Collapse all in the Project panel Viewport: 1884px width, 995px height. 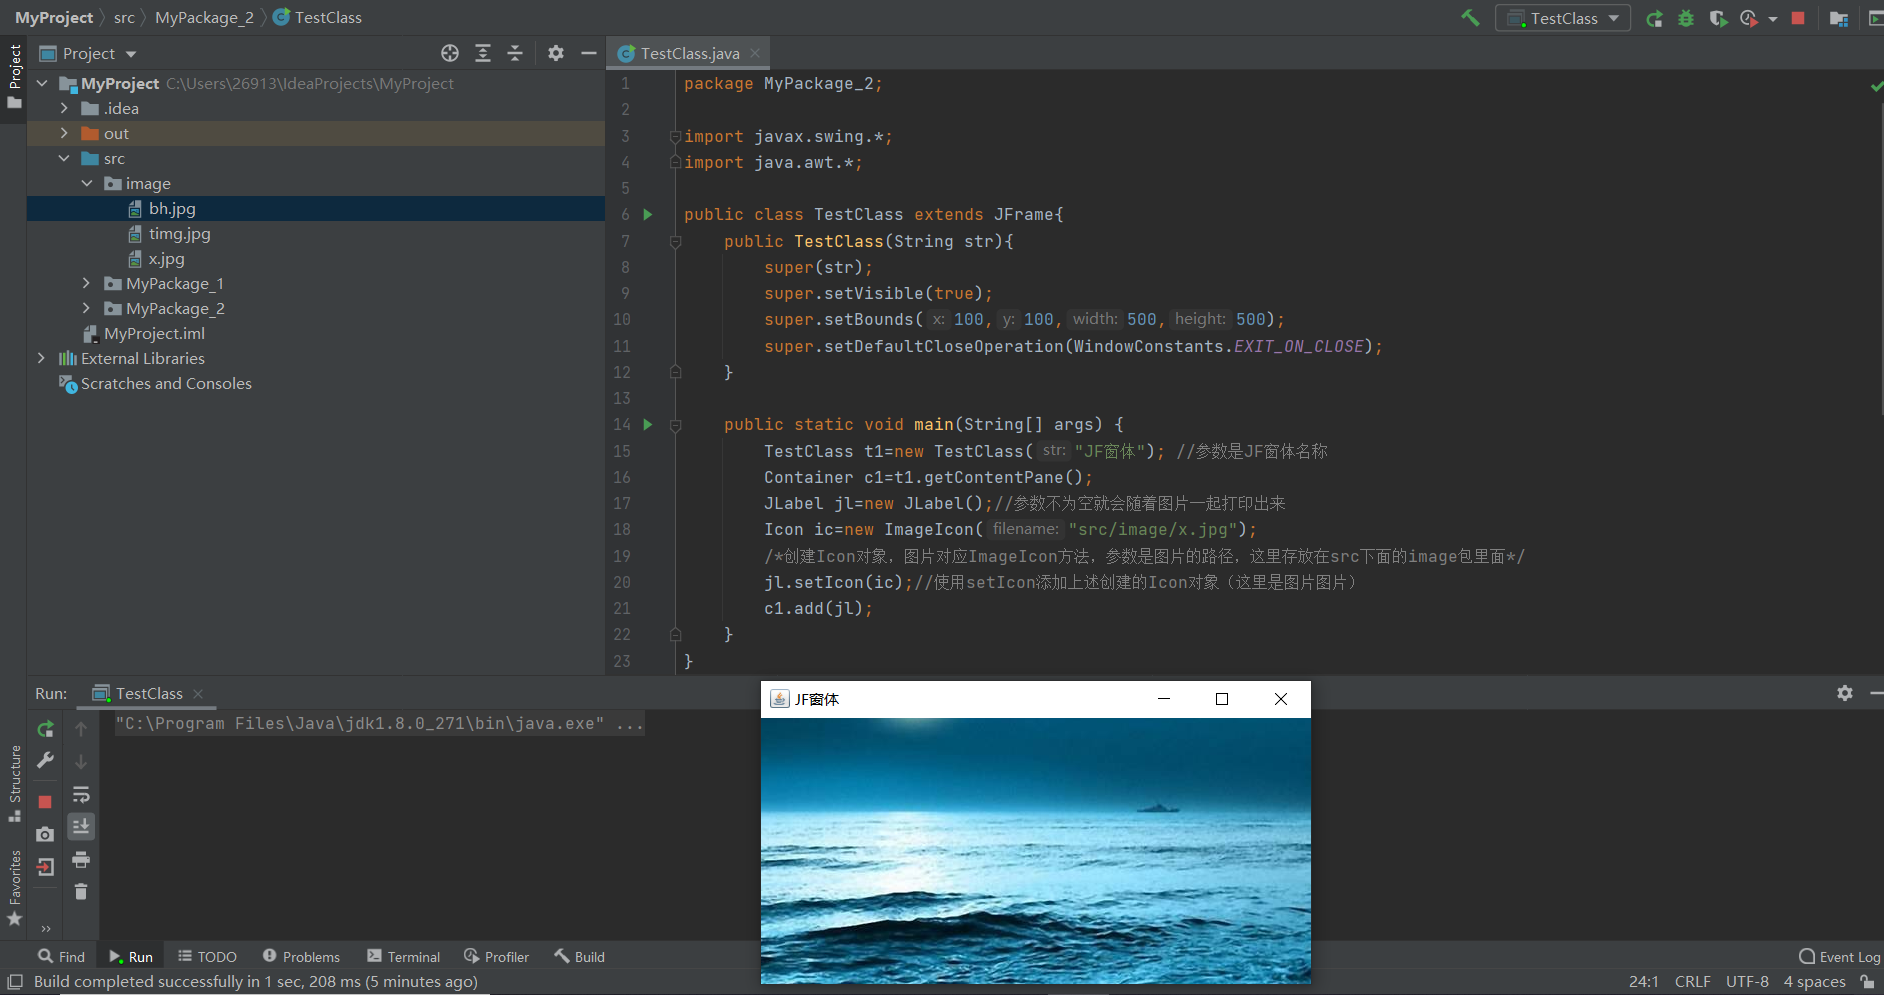[x=515, y=53]
